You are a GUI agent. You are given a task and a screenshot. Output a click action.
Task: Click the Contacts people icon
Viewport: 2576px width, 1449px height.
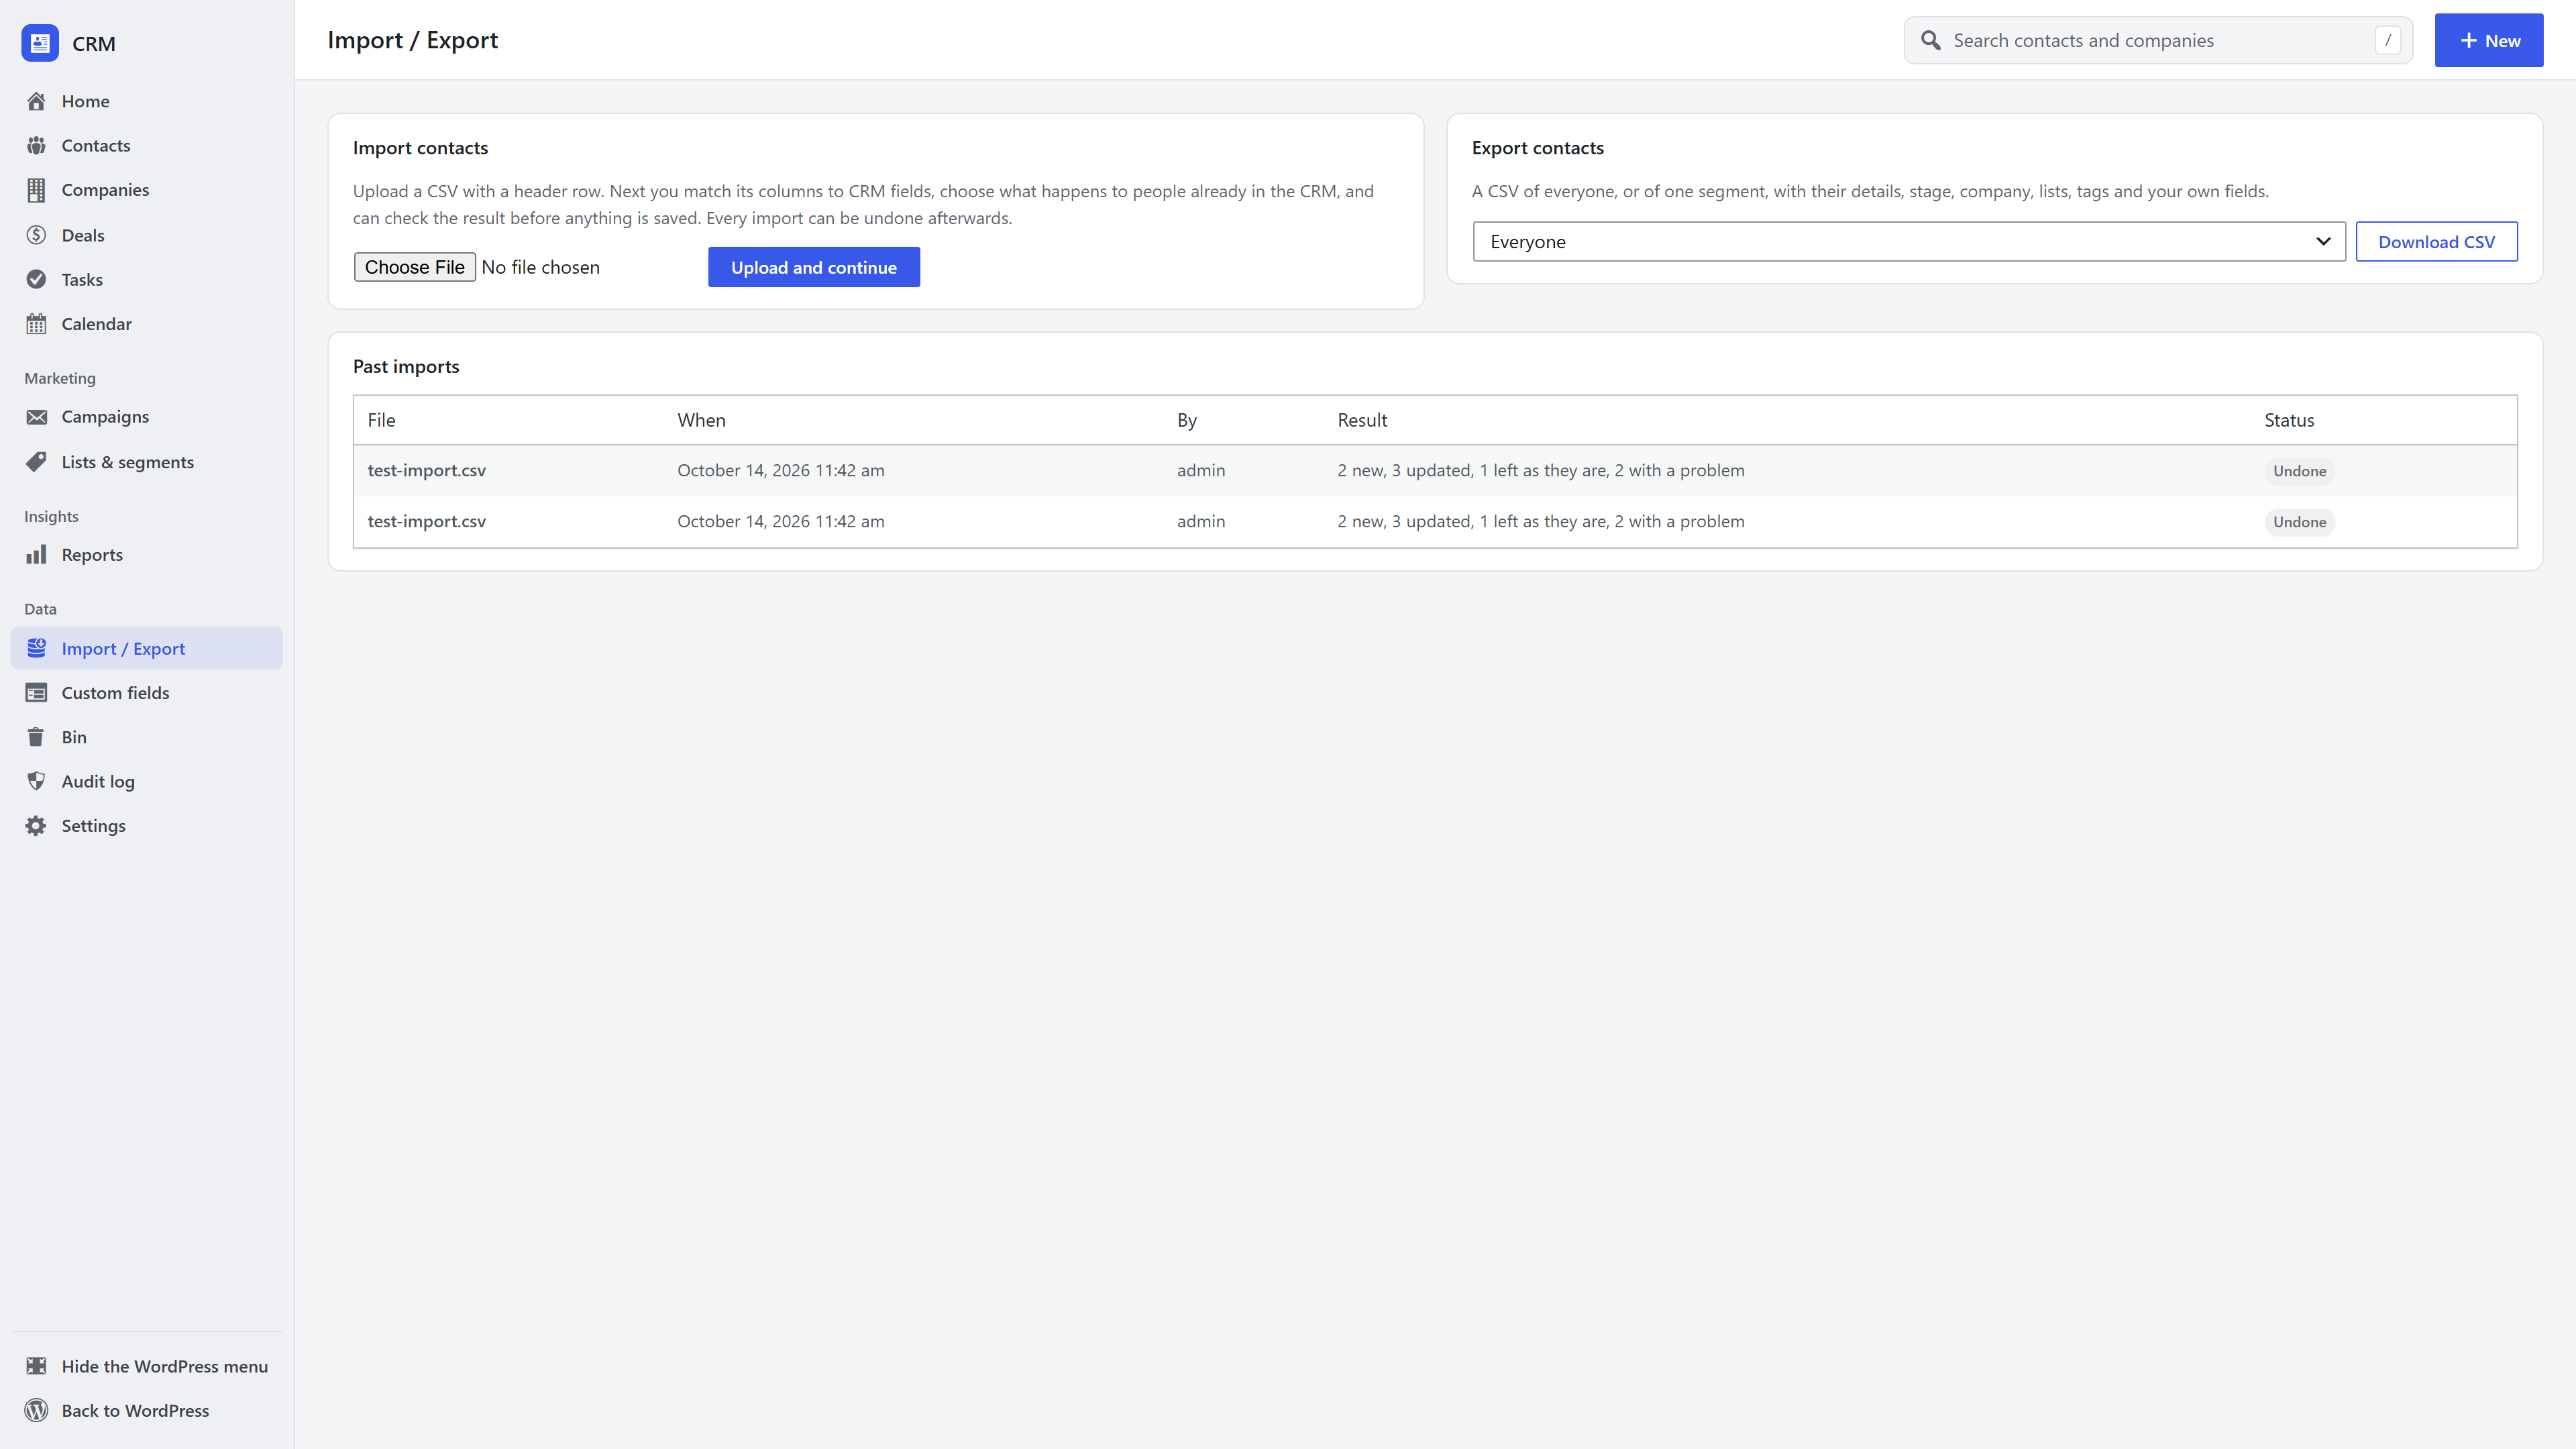36,145
